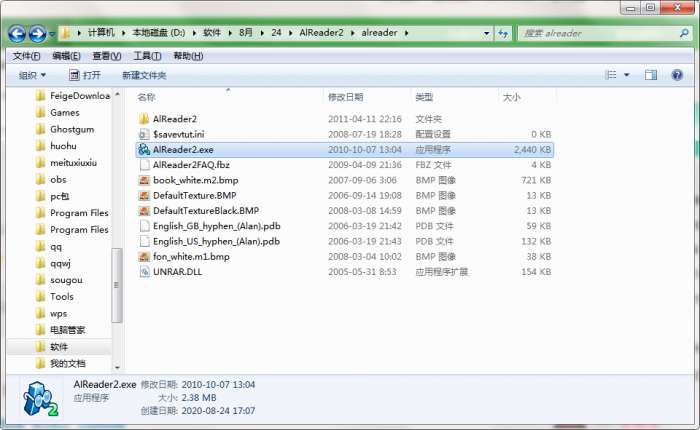Open qq folder in navigation pane
This screenshot has height=430, width=700.
pos(49,246)
